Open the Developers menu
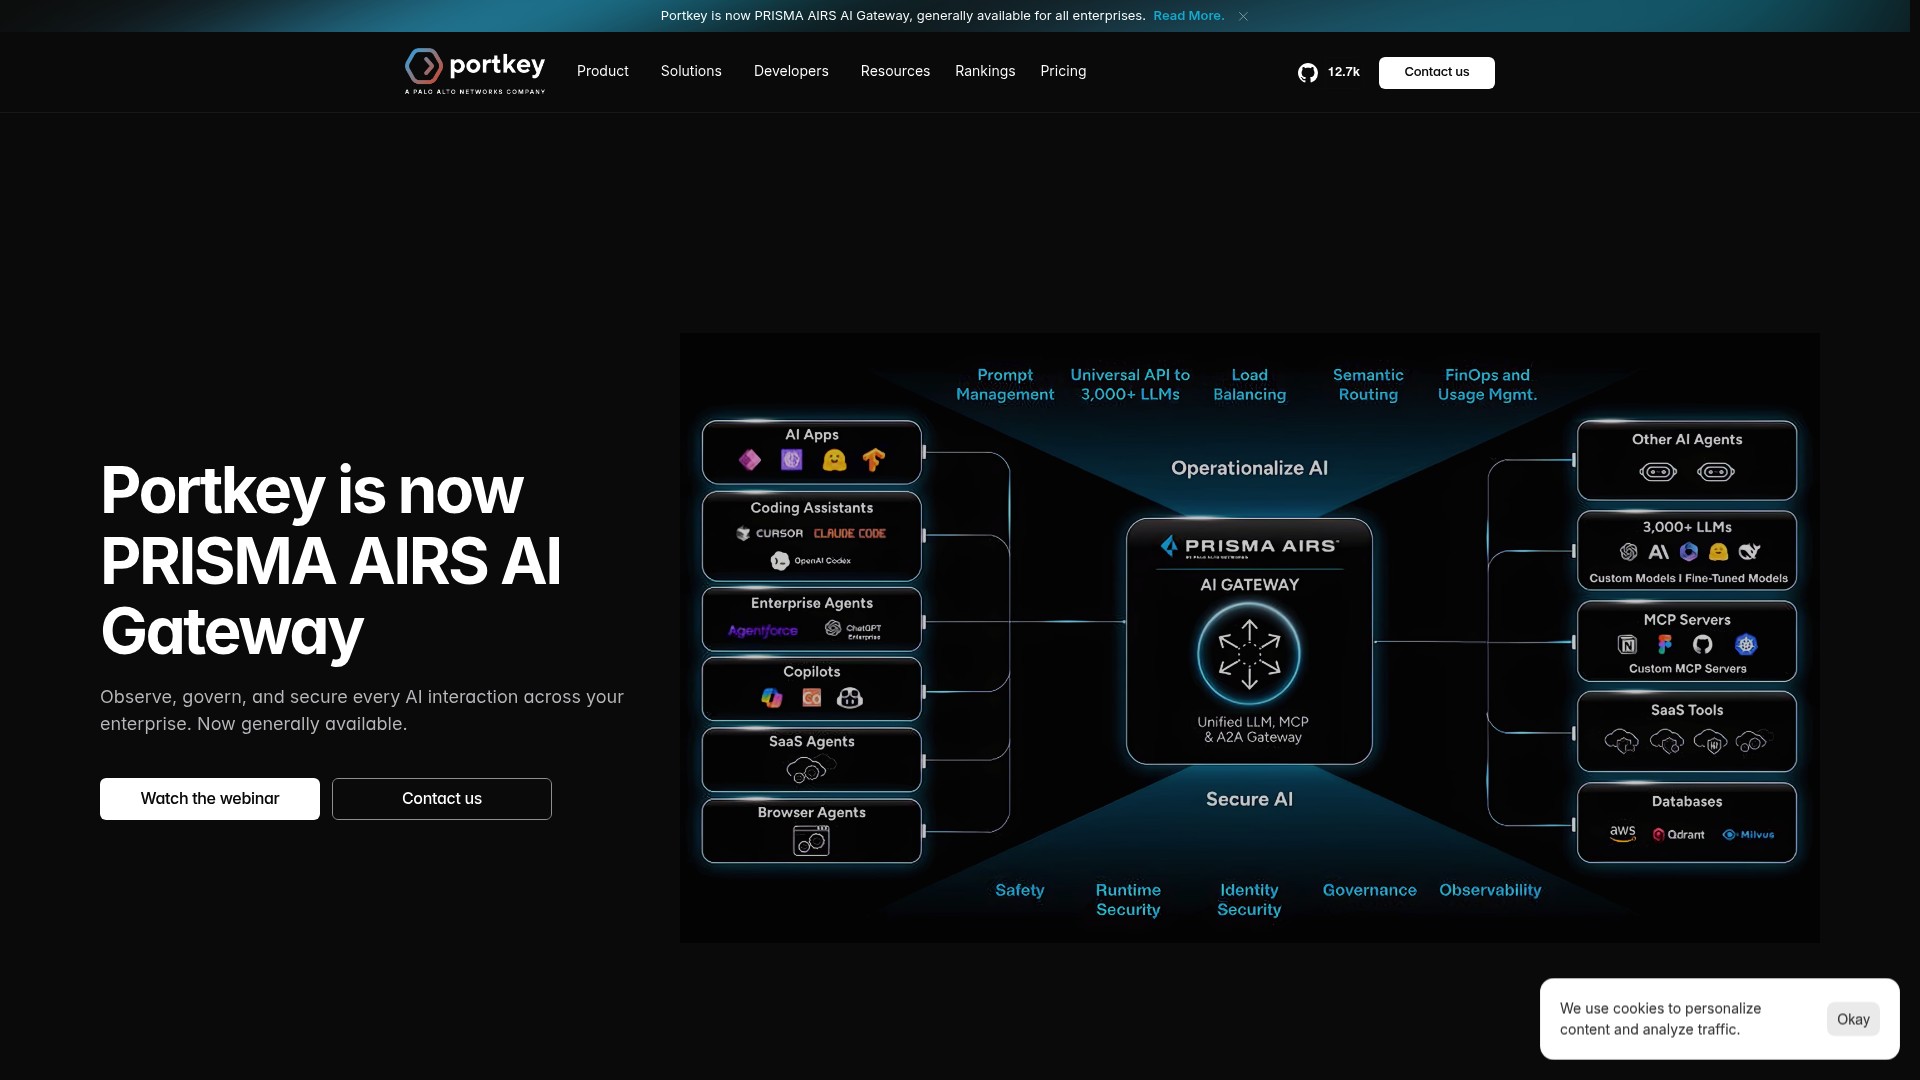Viewport: 1920px width, 1080px height. point(791,71)
